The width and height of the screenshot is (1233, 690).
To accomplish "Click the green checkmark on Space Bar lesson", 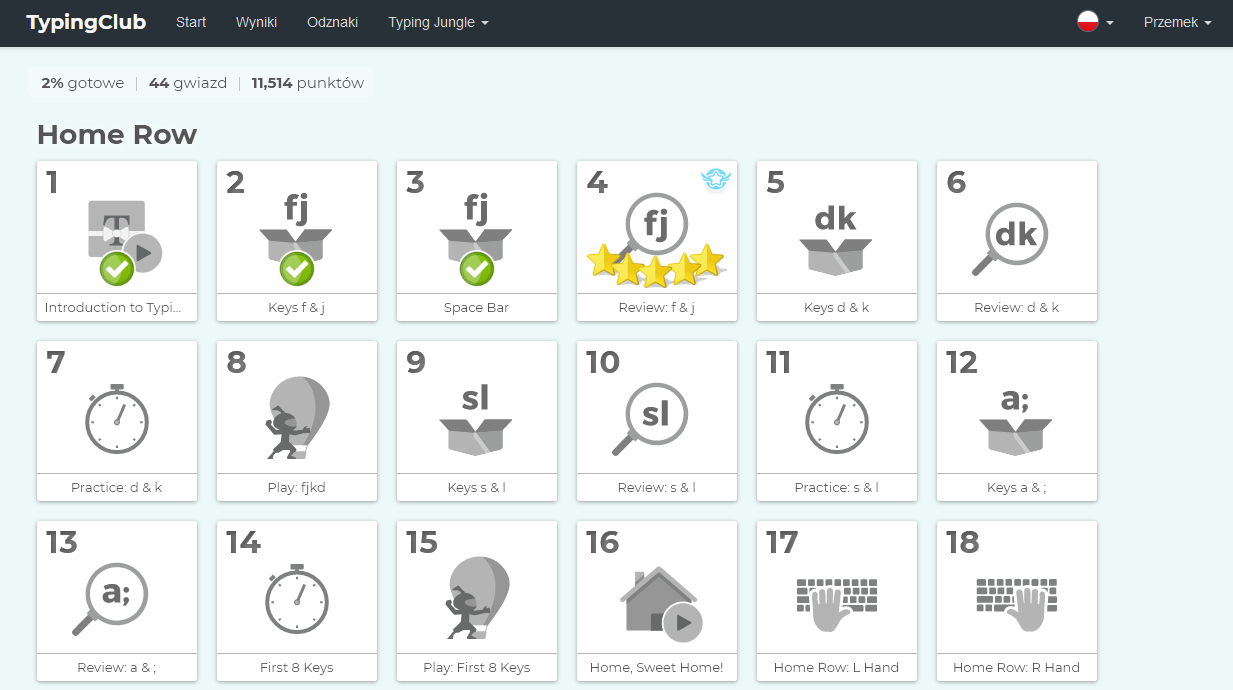I will tap(477, 269).
